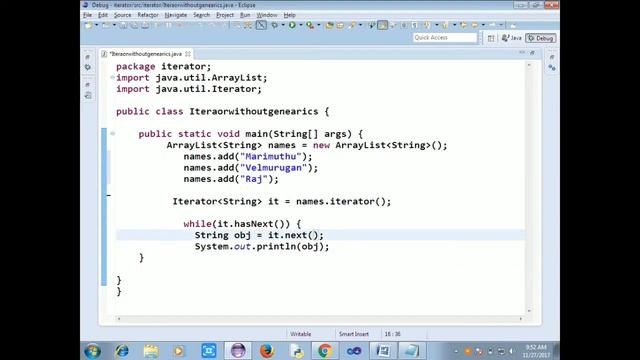Open the File menu
The image size is (640, 360).
pos(87,15)
